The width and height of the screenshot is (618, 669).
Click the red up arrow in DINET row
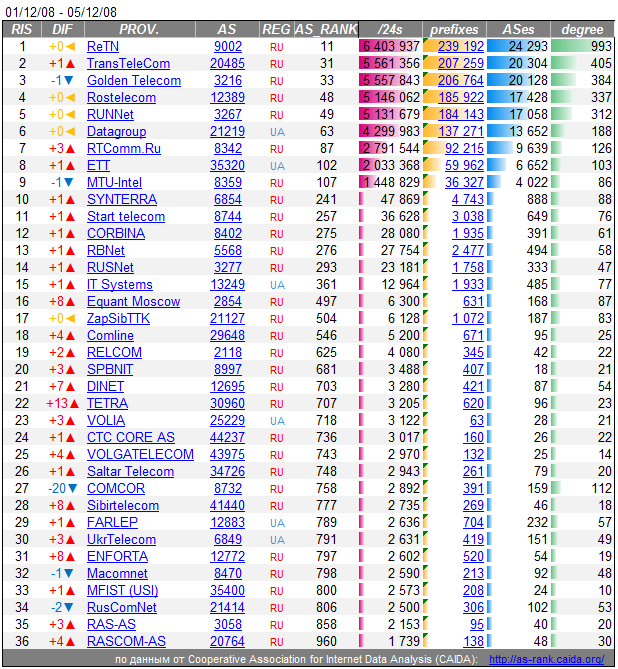point(70,387)
